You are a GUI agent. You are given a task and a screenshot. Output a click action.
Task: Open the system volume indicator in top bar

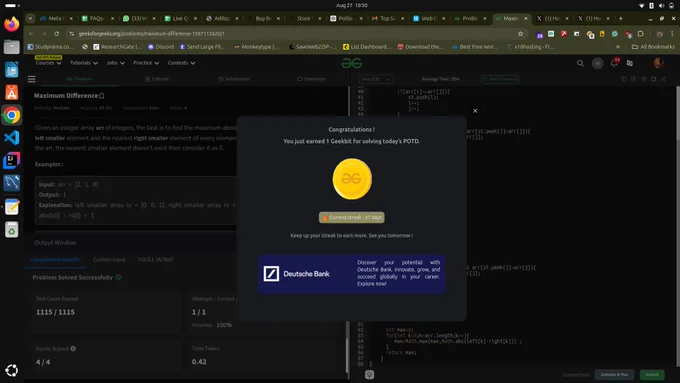point(661,5)
